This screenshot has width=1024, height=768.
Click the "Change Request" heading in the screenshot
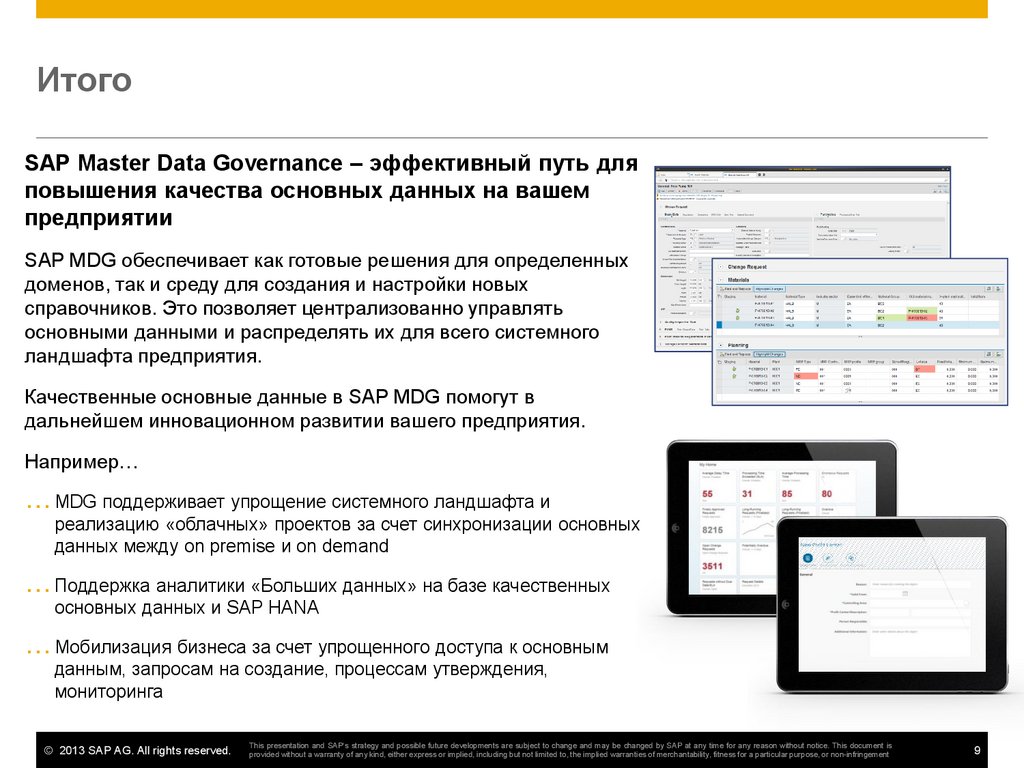point(747,267)
